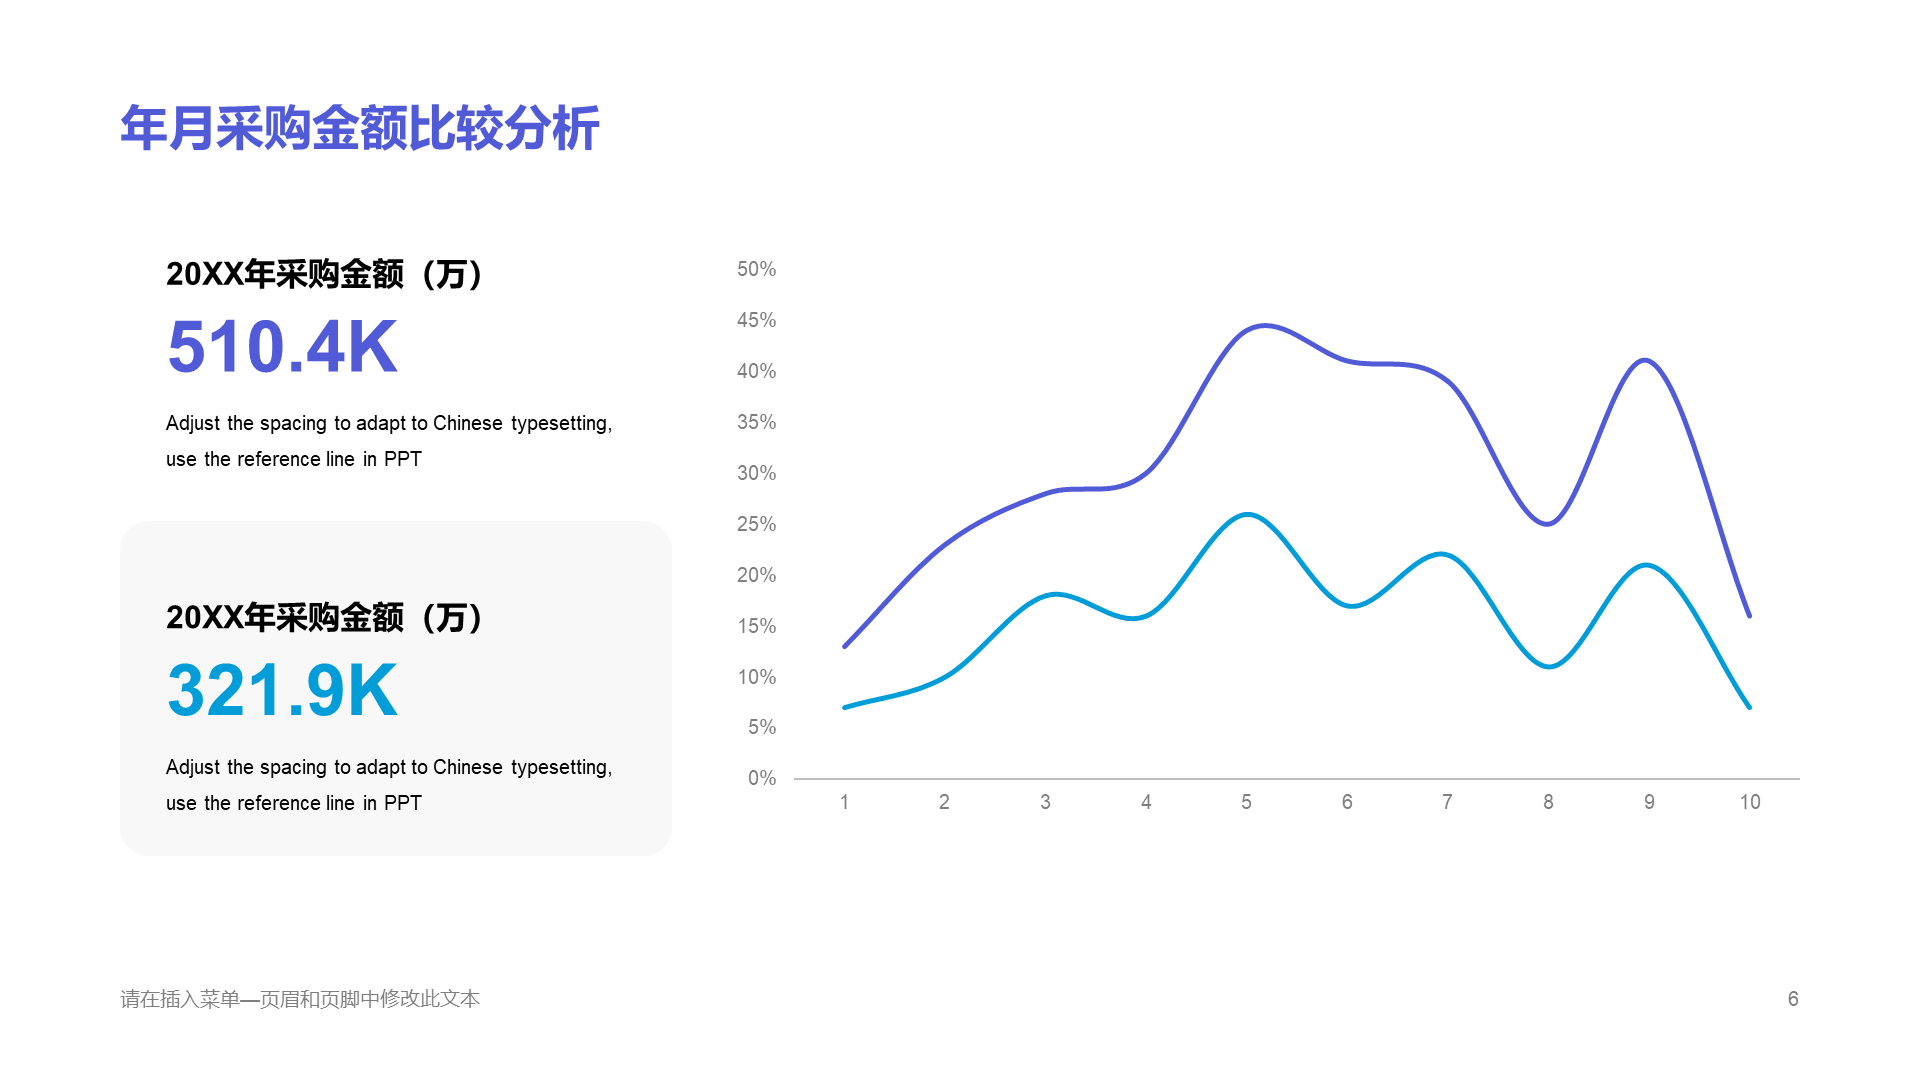Select the upper Adjust the spacing description
1920x1080 pixels.
click(x=389, y=441)
